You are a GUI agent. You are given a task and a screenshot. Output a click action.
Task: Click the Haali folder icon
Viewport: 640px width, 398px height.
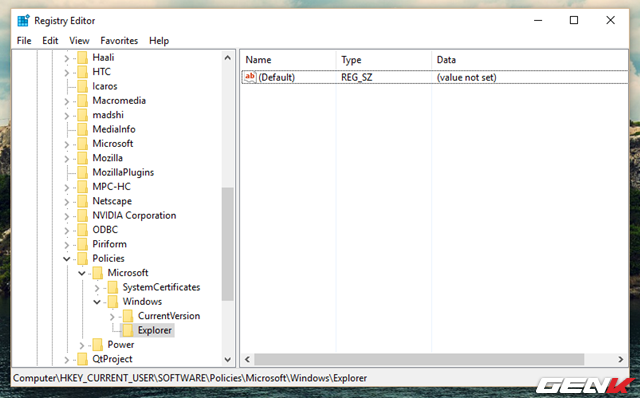(82, 58)
